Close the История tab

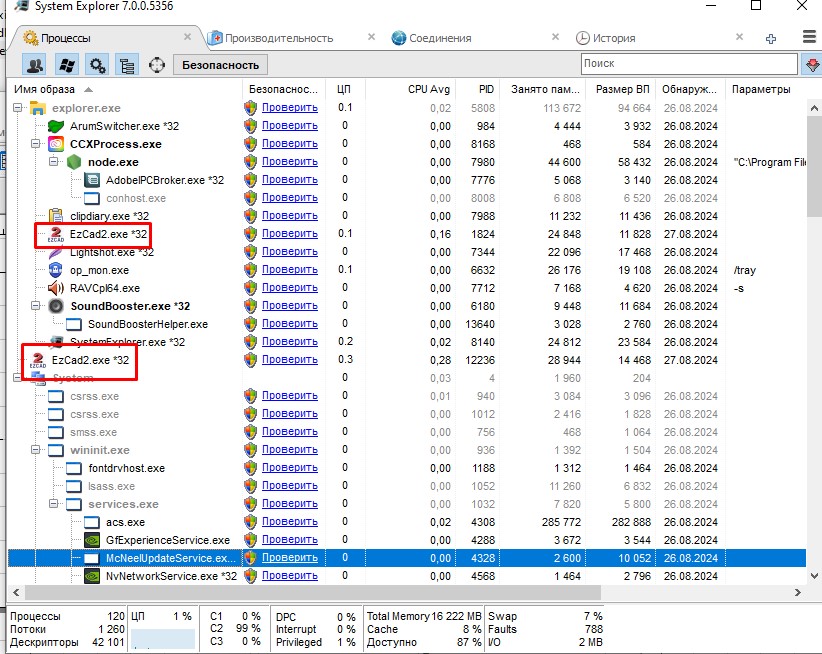[740, 38]
